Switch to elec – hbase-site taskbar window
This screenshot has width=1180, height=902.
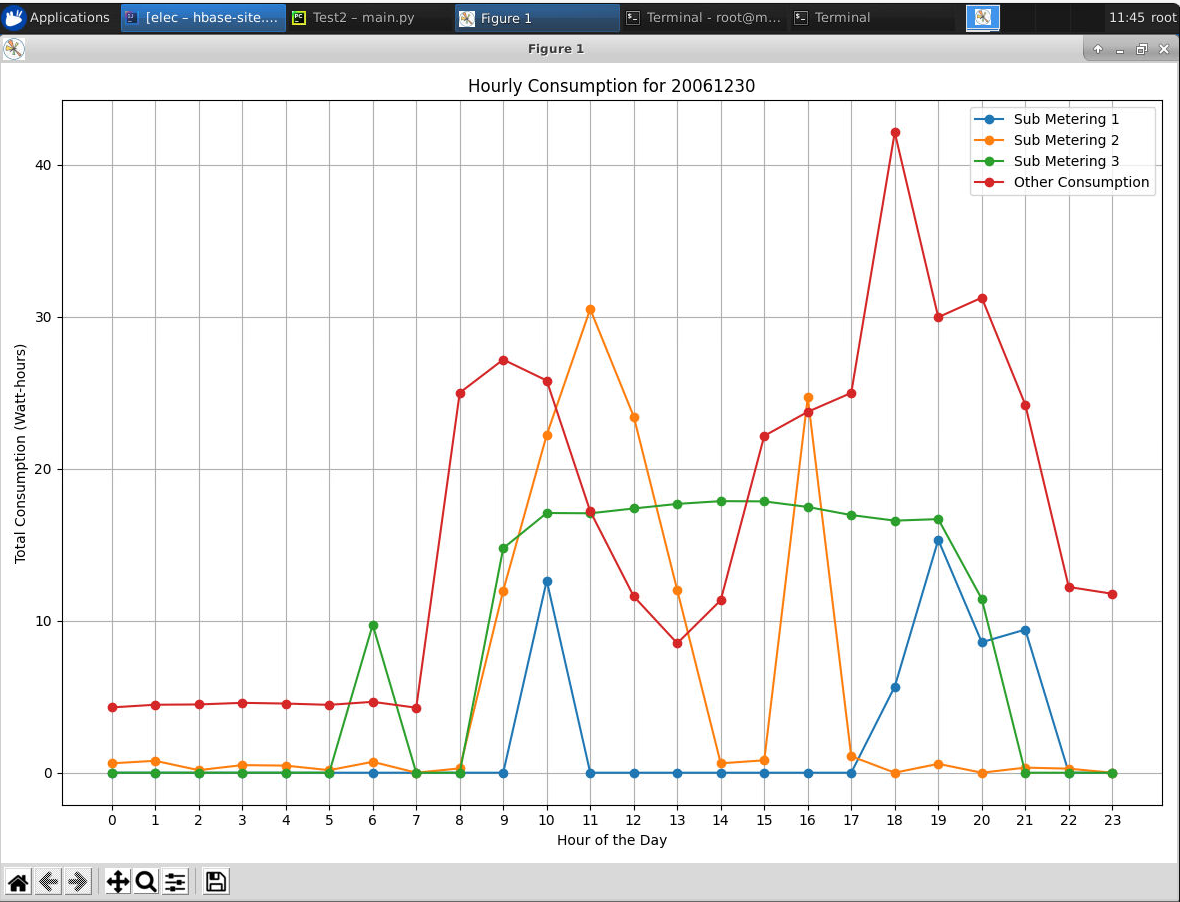203,17
